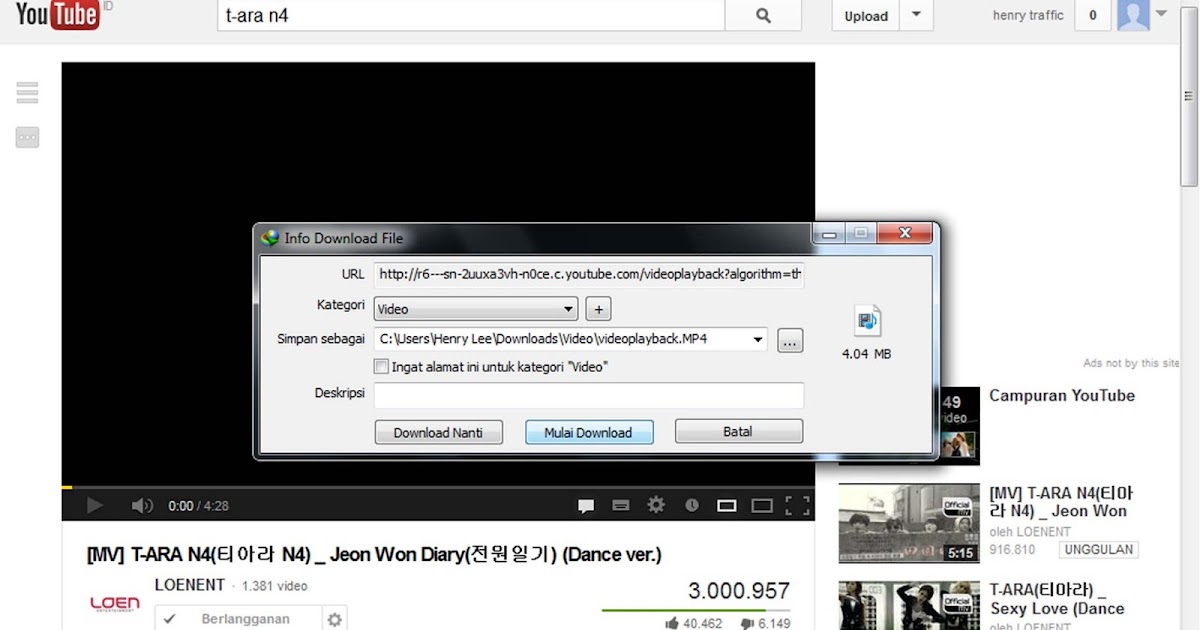The image size is (1200, 630).
Task: Check 'Ingat alamat ini untuk kategori' checkbox
Action: click(381, 366)
